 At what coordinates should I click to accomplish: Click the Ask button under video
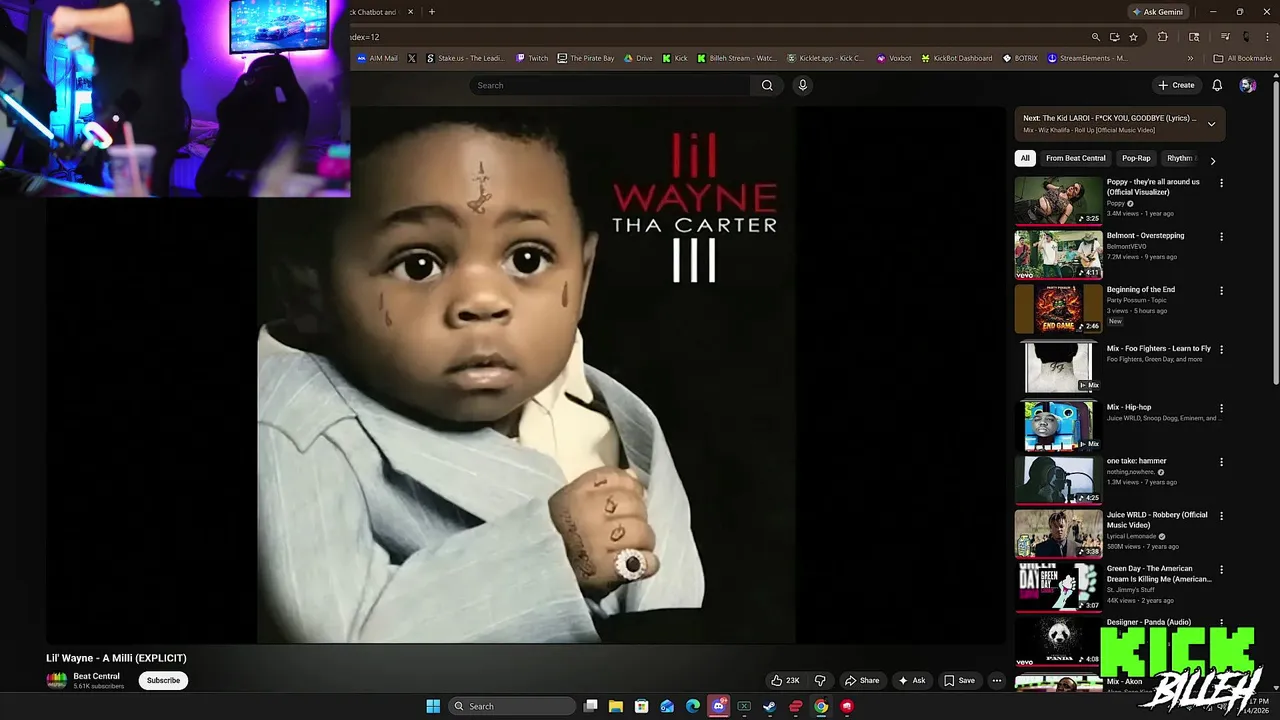[x=912, y=680]
